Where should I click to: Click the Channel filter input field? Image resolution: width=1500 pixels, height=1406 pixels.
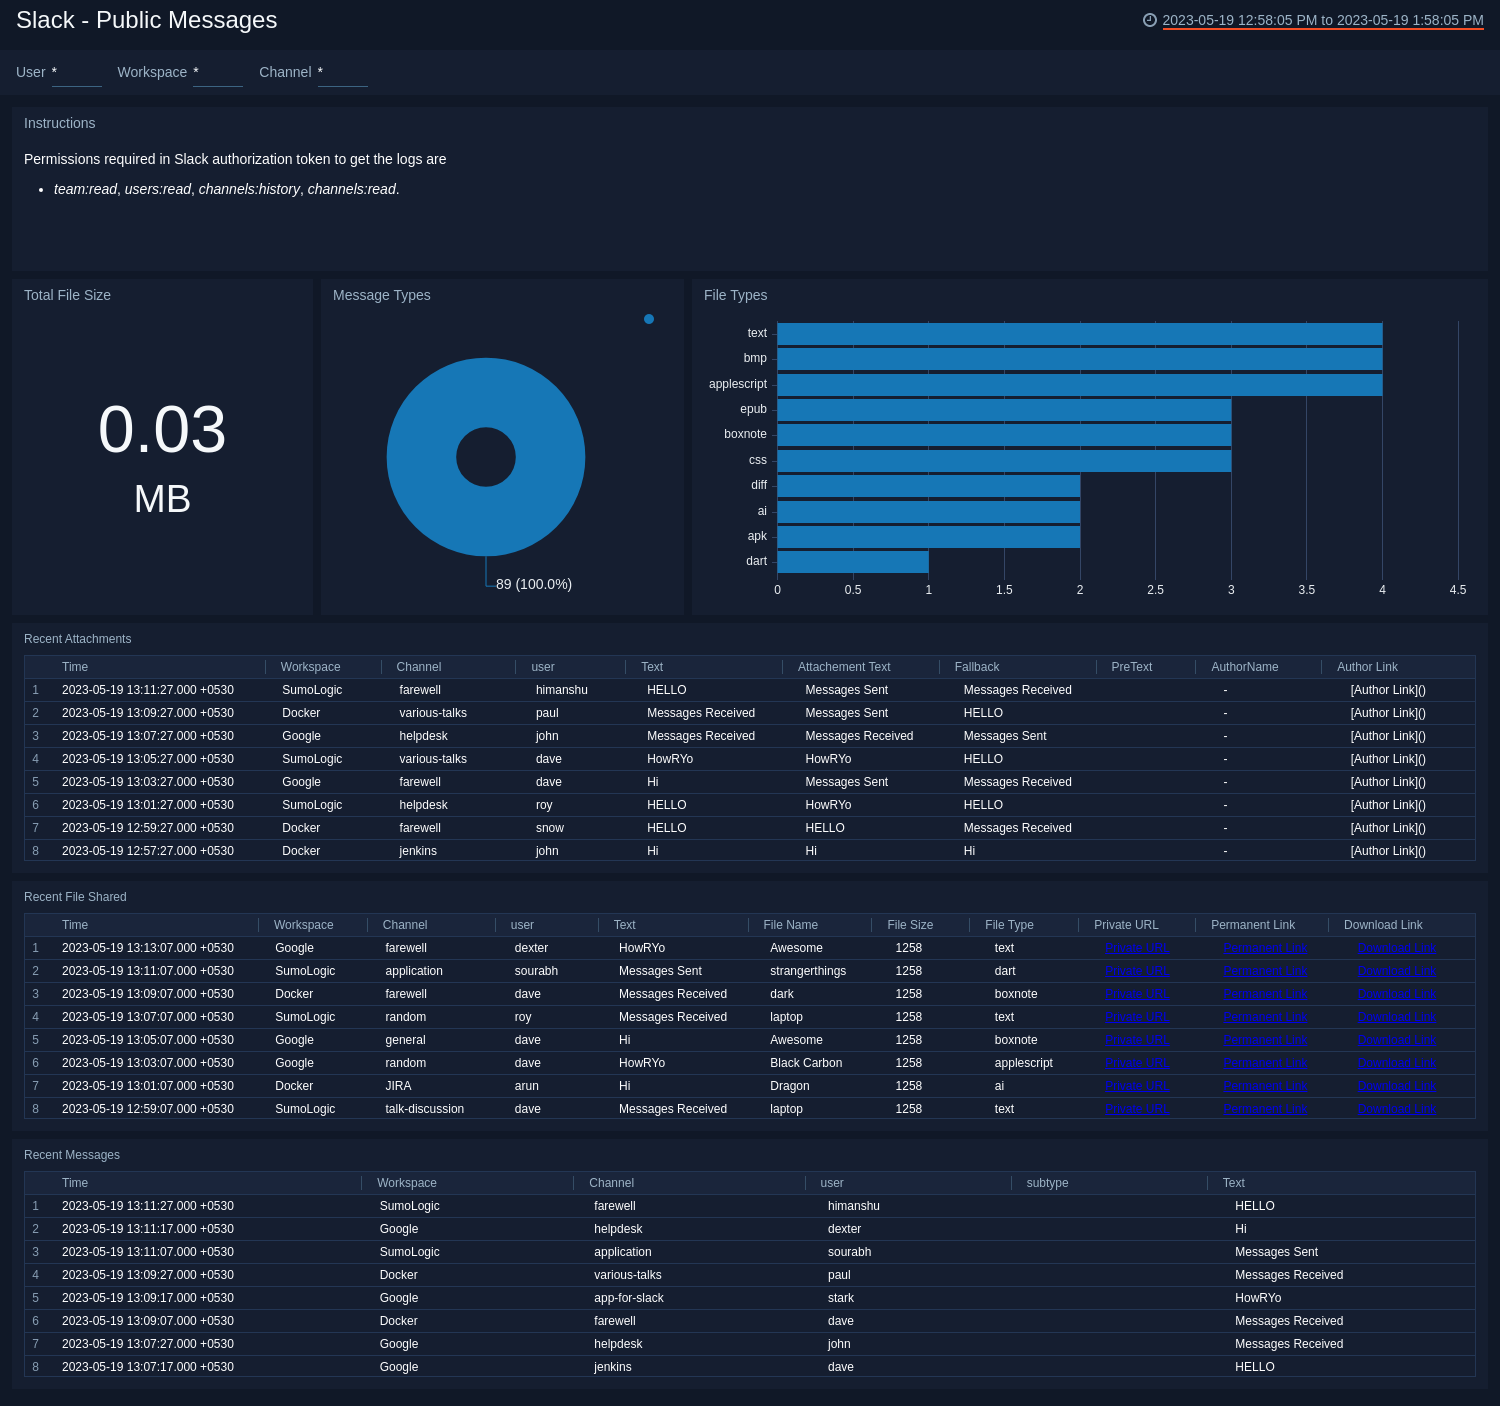click(342, 74)
